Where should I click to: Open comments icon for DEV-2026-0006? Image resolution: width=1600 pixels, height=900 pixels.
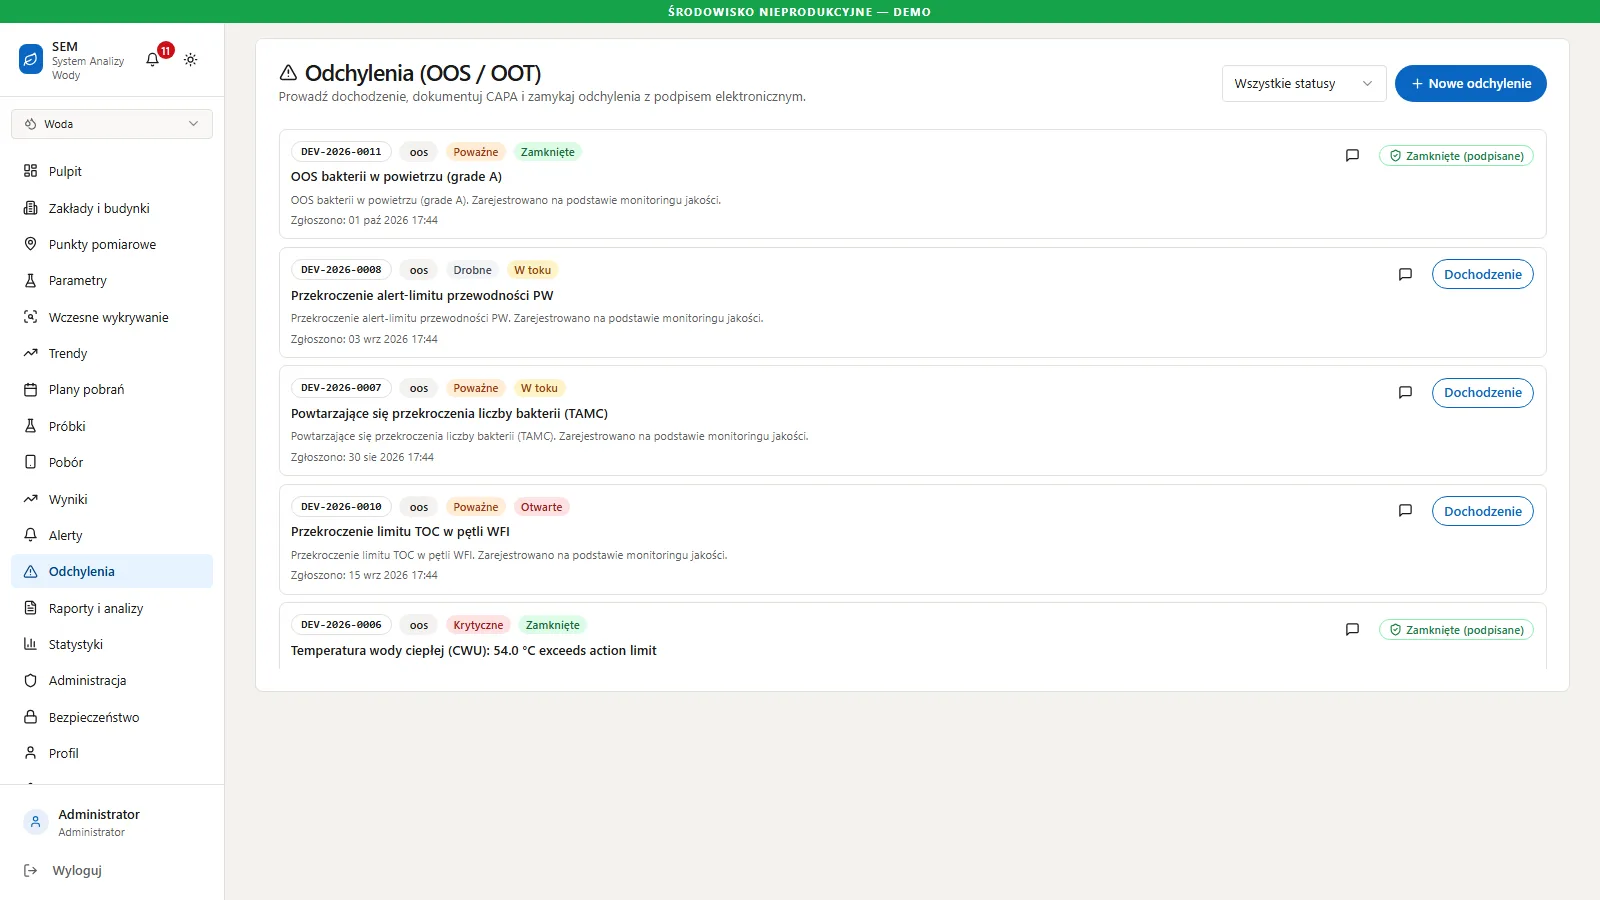tap(1352, 630)
